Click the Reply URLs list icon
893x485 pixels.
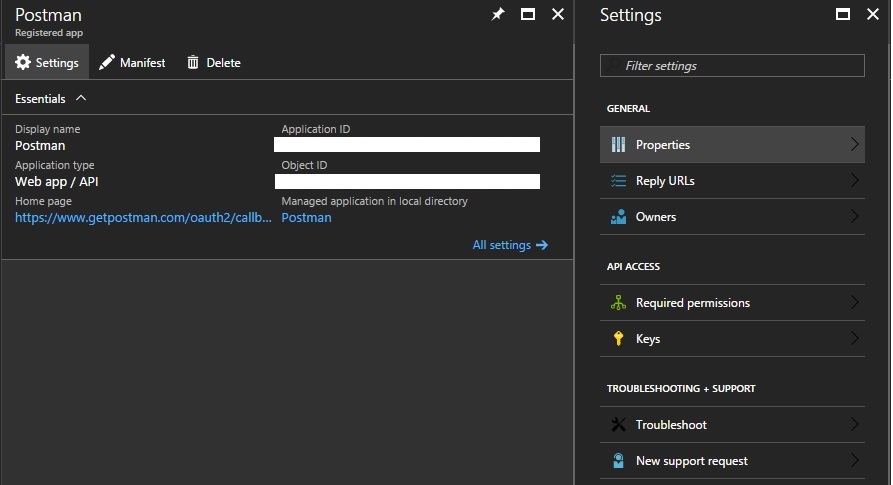click(618, 181)
